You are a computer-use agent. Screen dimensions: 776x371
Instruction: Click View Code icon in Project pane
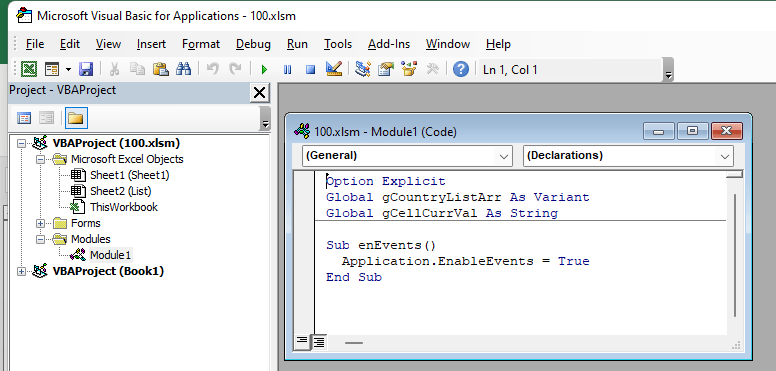click(x=24, y=118)
